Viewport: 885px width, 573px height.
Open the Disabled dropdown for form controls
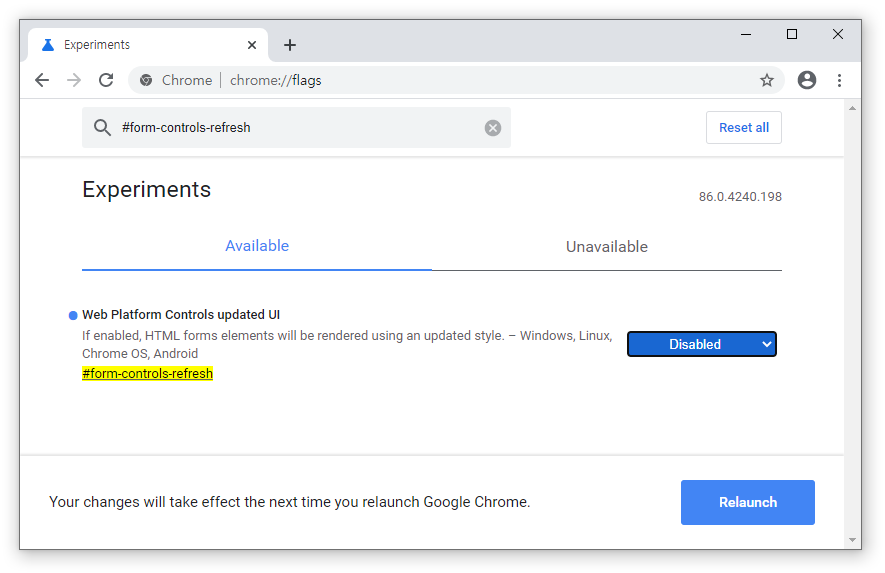[x=702, y=344]
